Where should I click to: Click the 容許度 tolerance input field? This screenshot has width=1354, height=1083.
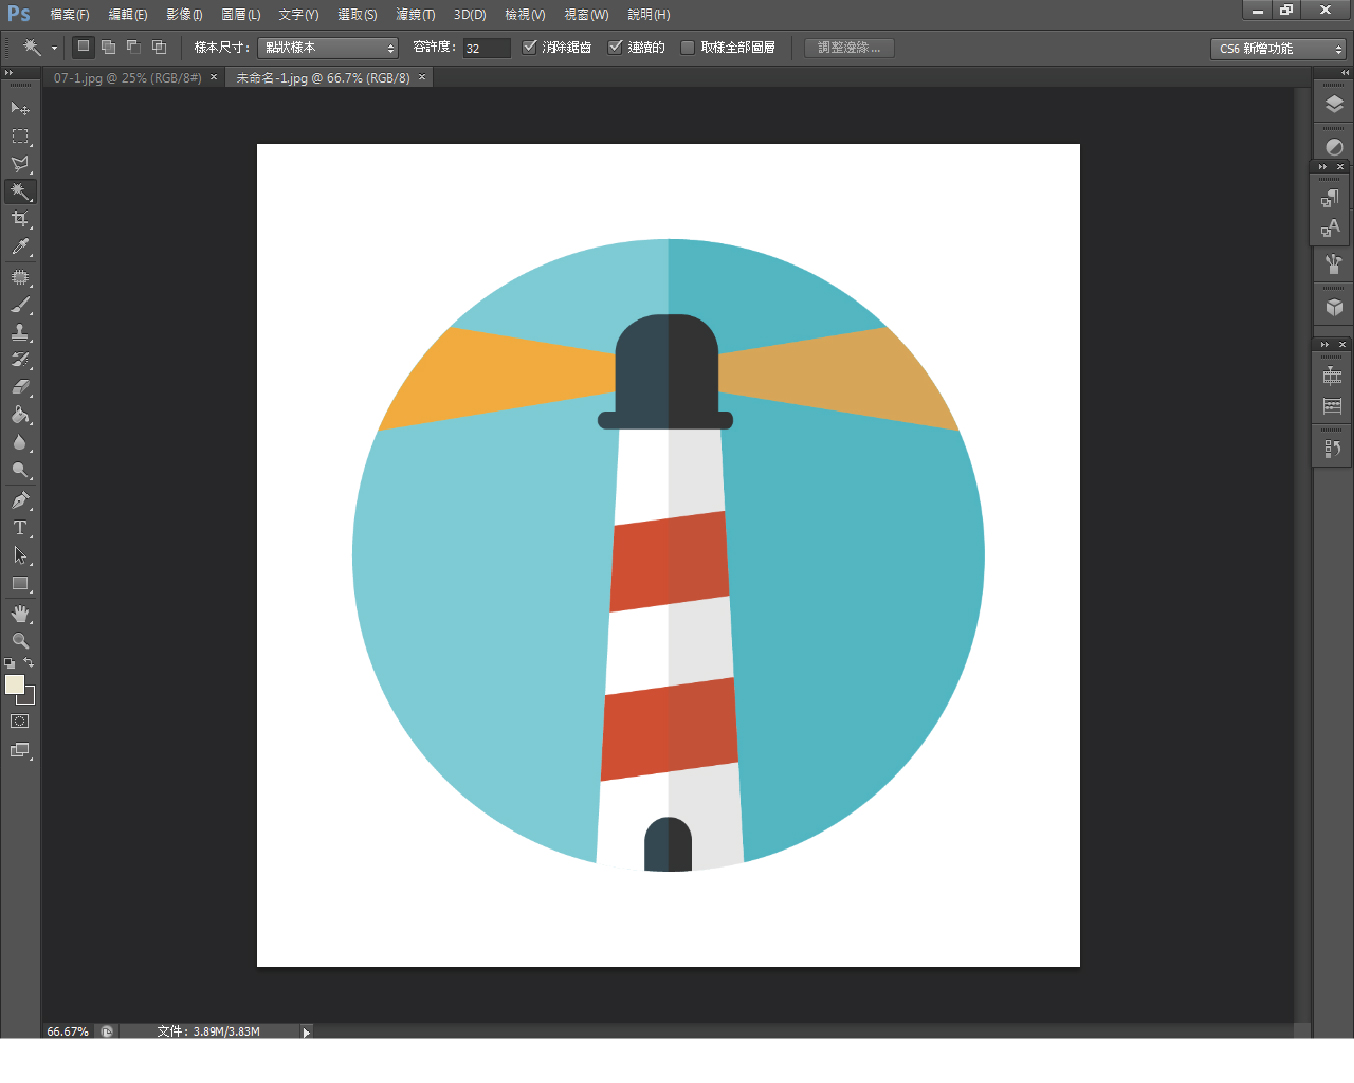pyautogui.click(x=486, y=48)
